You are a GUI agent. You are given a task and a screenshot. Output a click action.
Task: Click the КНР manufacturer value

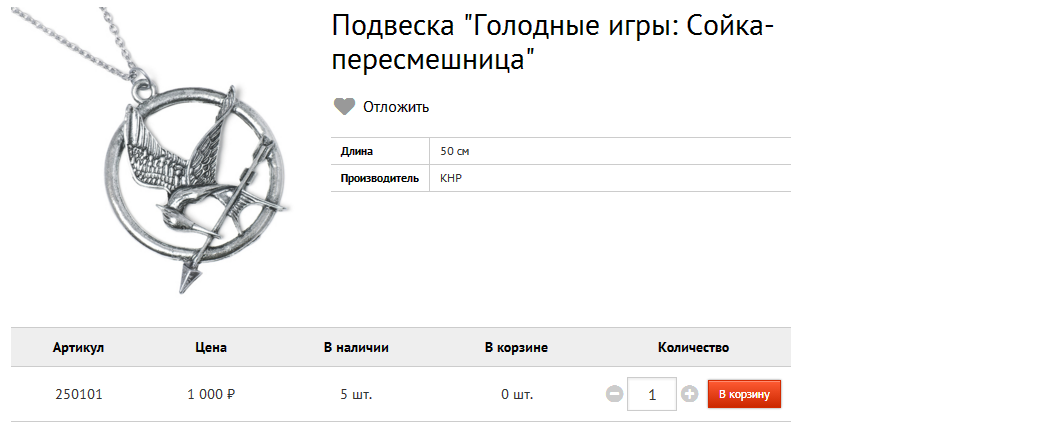coord(451,179)
